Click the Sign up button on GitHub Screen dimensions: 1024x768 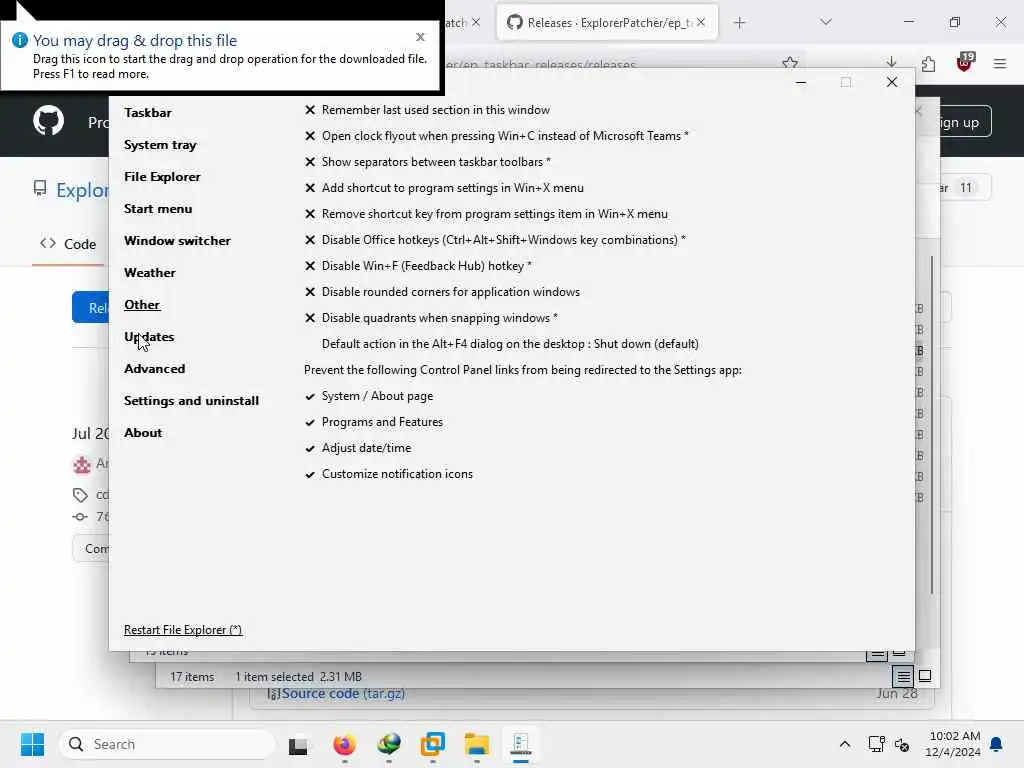pyautogui.click(x=959, y=122)
